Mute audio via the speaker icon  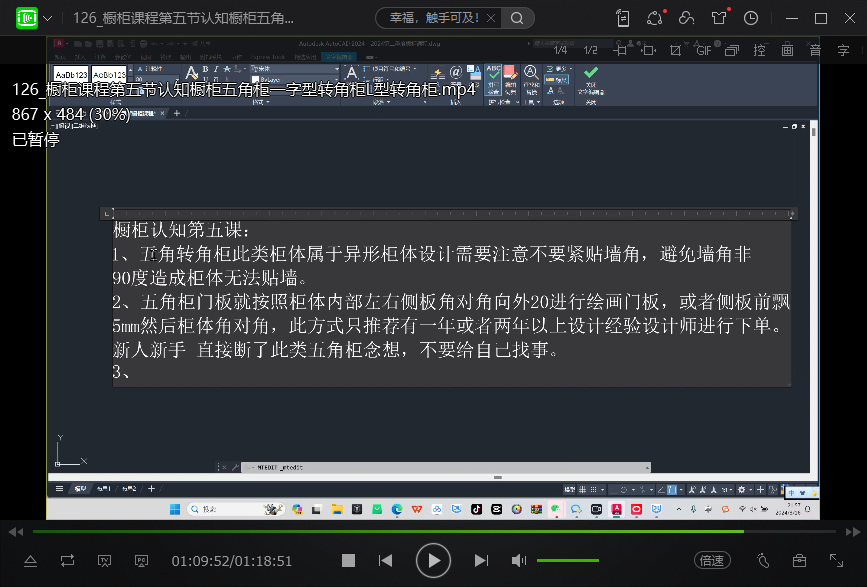519,561
